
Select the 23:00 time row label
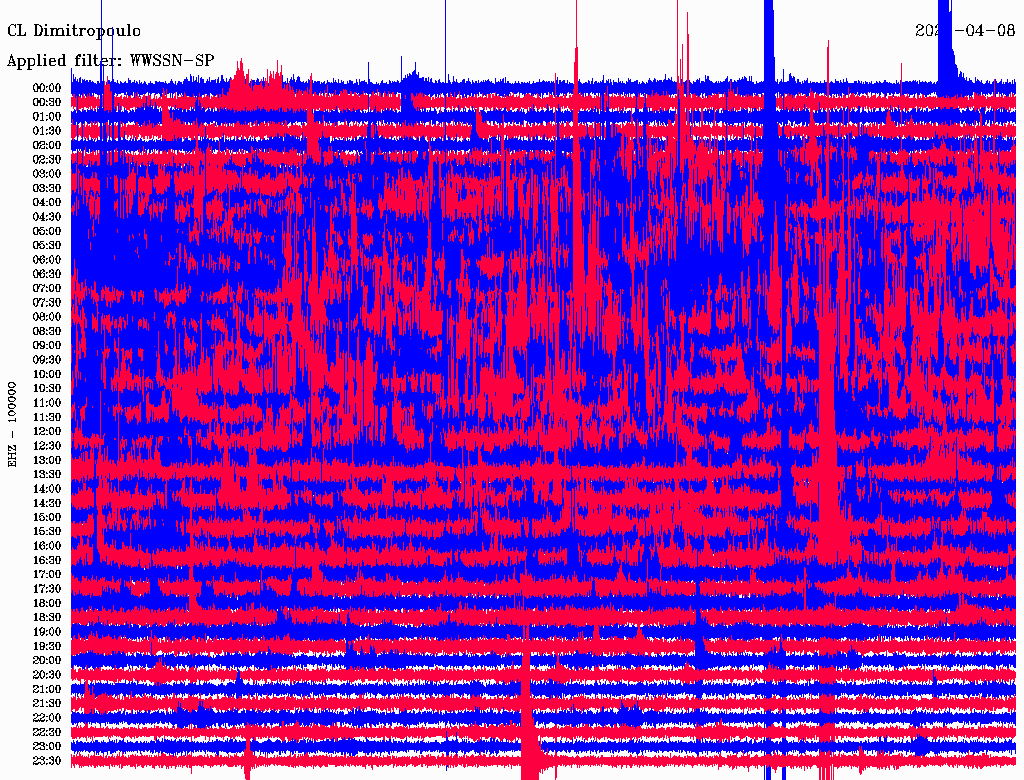(47, 746)
